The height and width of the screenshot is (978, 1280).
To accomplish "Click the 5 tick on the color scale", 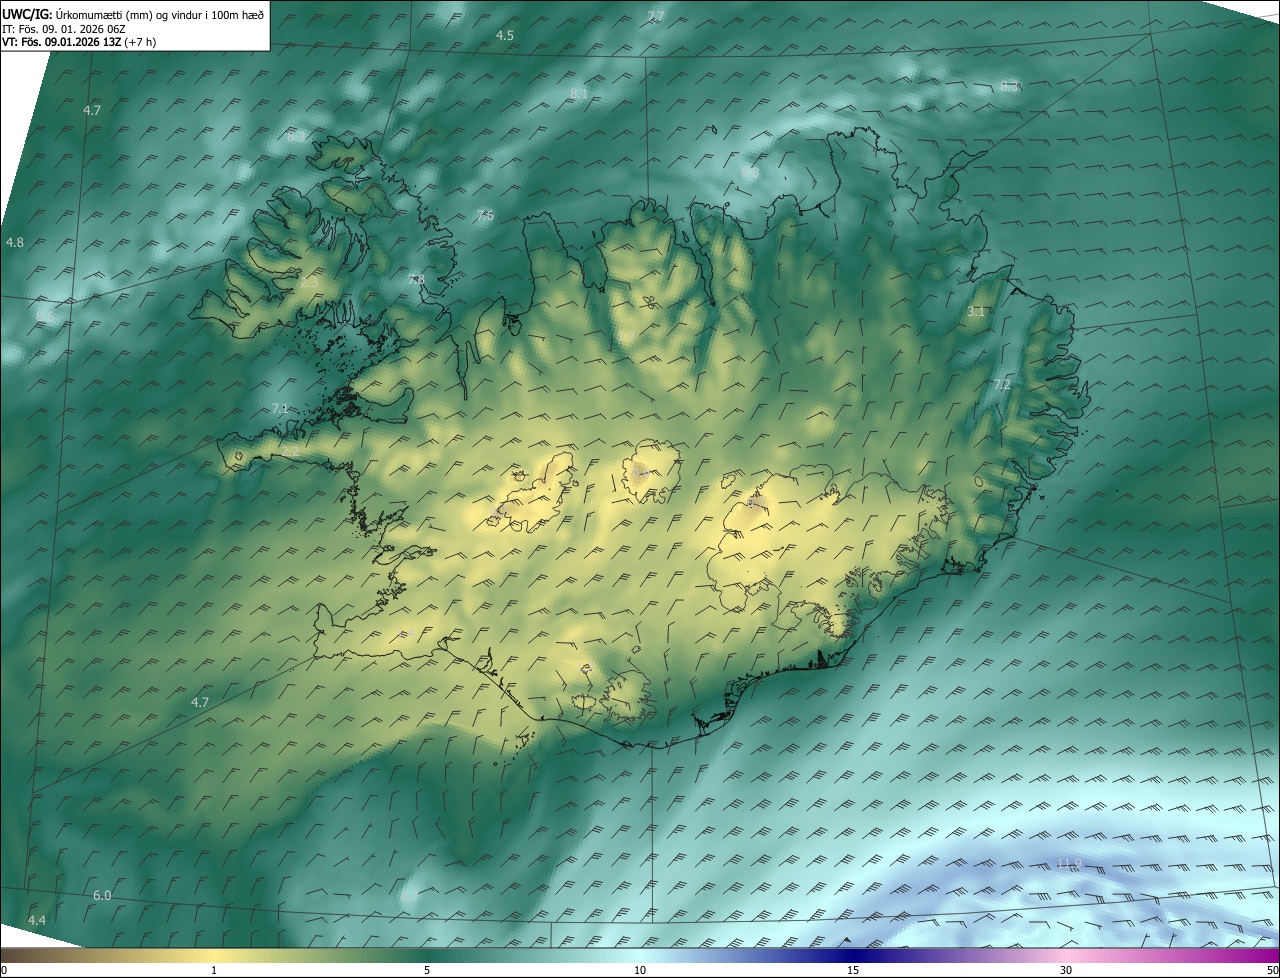I will [x=427, y=970].
